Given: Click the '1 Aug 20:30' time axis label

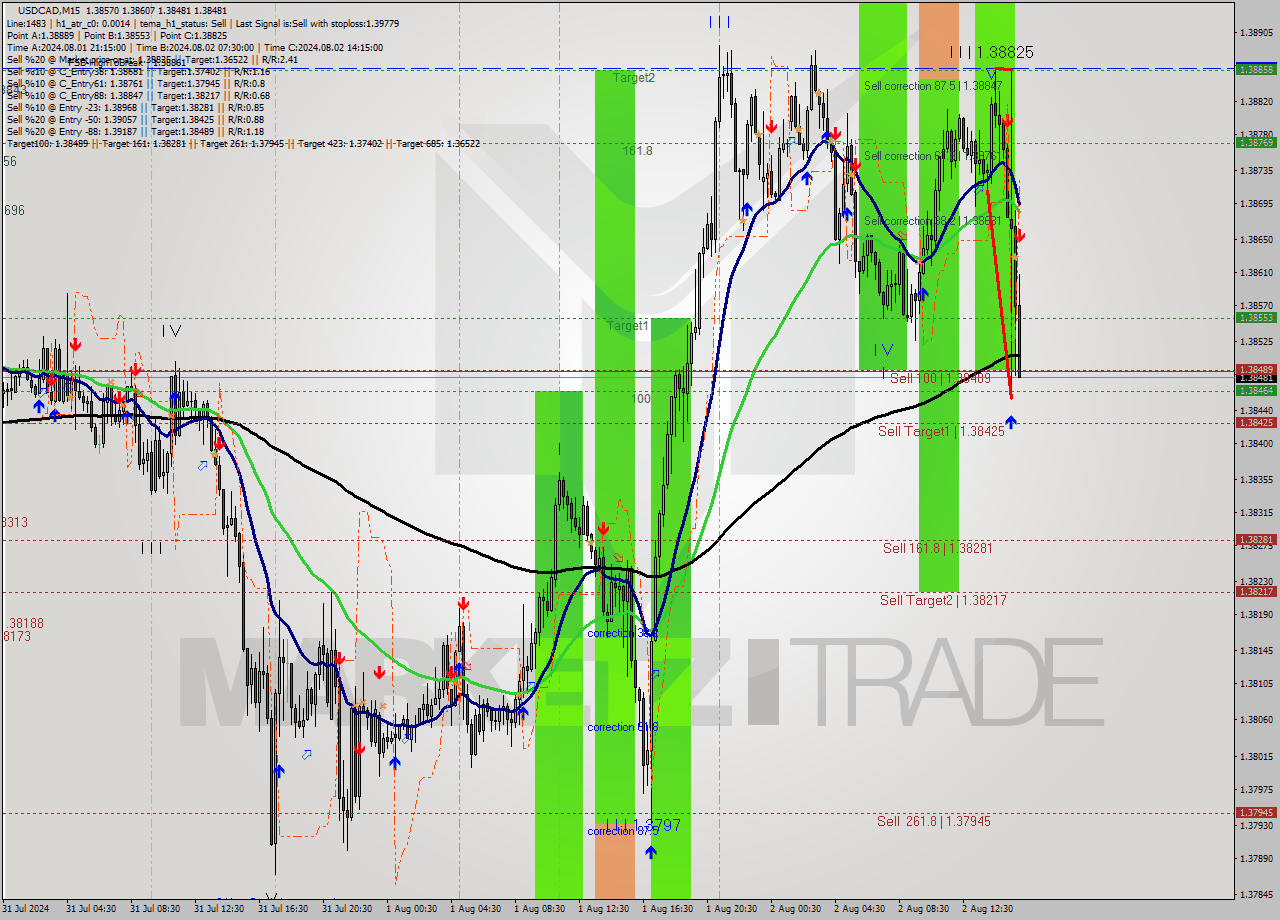Looking at the screenshot, I should (731, 909).
